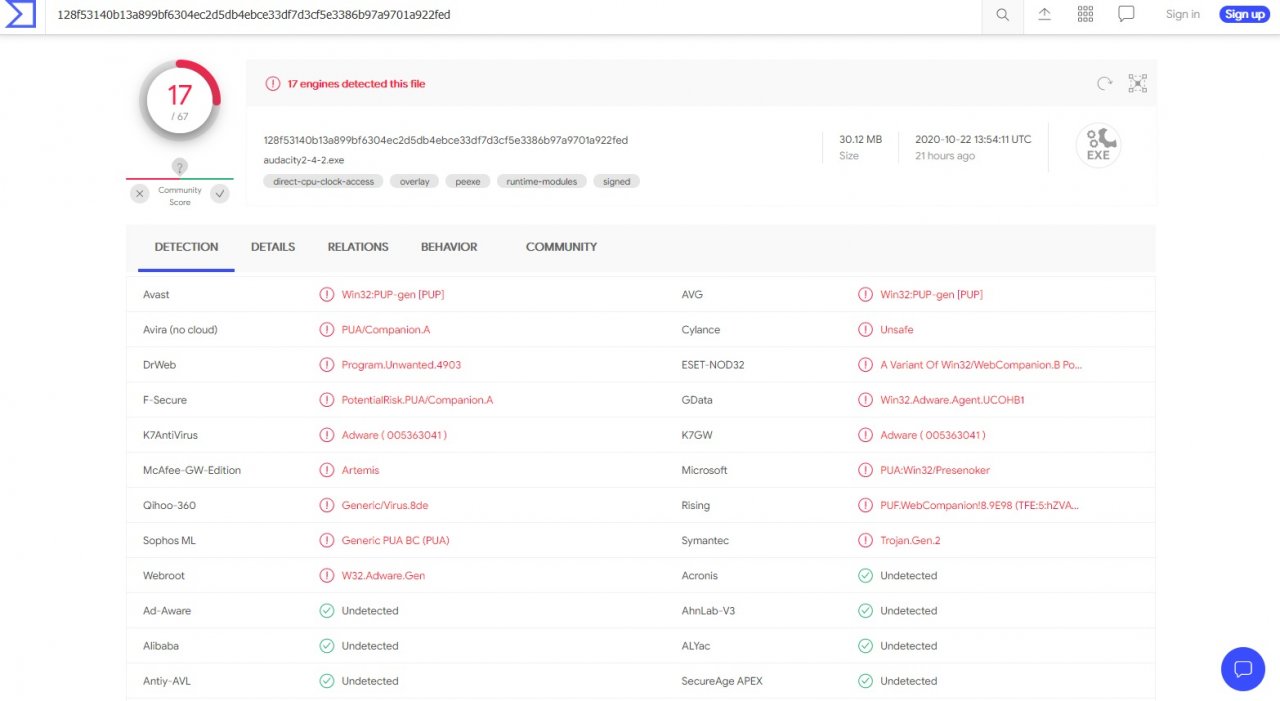
Task: Click the Ad-Aware undetected check icon
Action: 326,611
